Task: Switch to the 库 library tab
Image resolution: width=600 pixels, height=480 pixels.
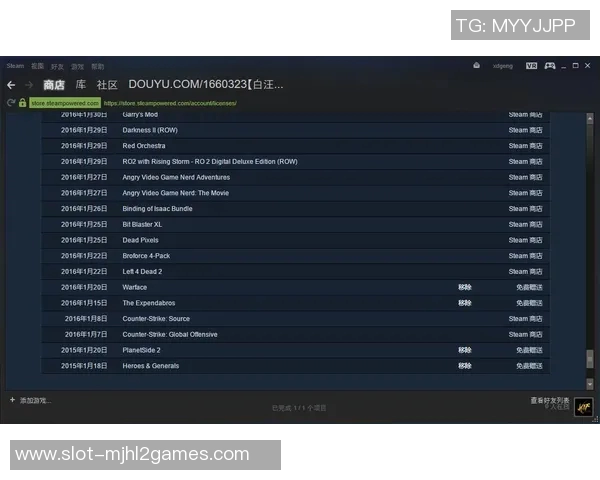Action: 81,85
